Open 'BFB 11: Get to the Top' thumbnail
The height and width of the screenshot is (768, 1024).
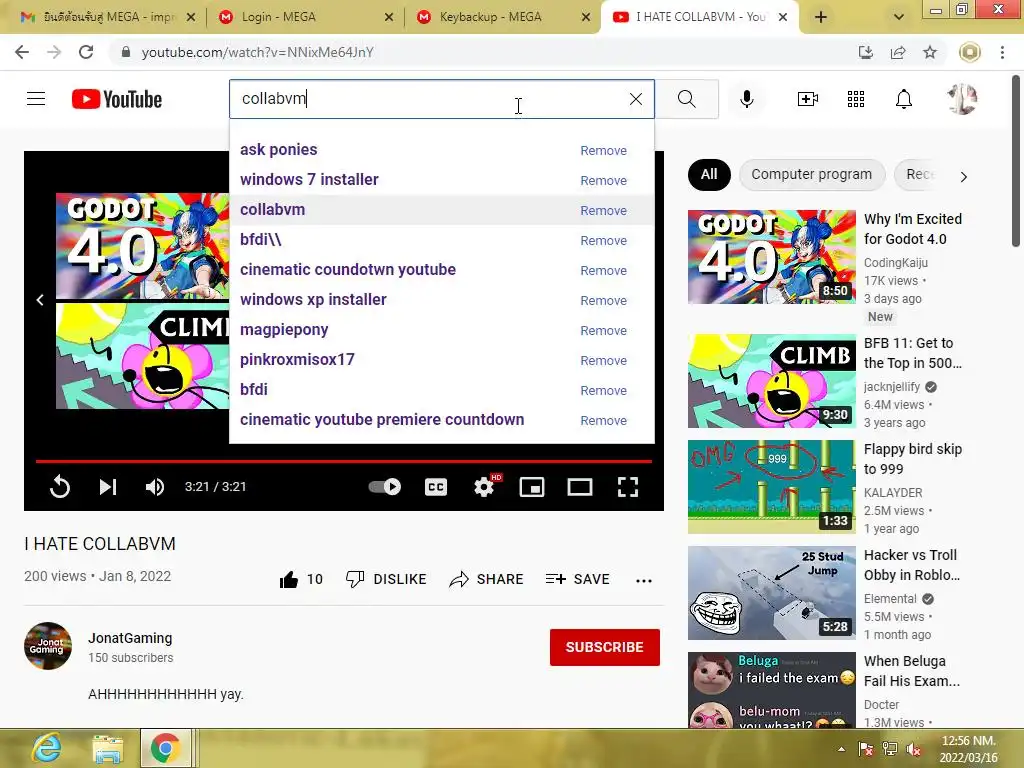pyautogui.click(x=771, y=381)
